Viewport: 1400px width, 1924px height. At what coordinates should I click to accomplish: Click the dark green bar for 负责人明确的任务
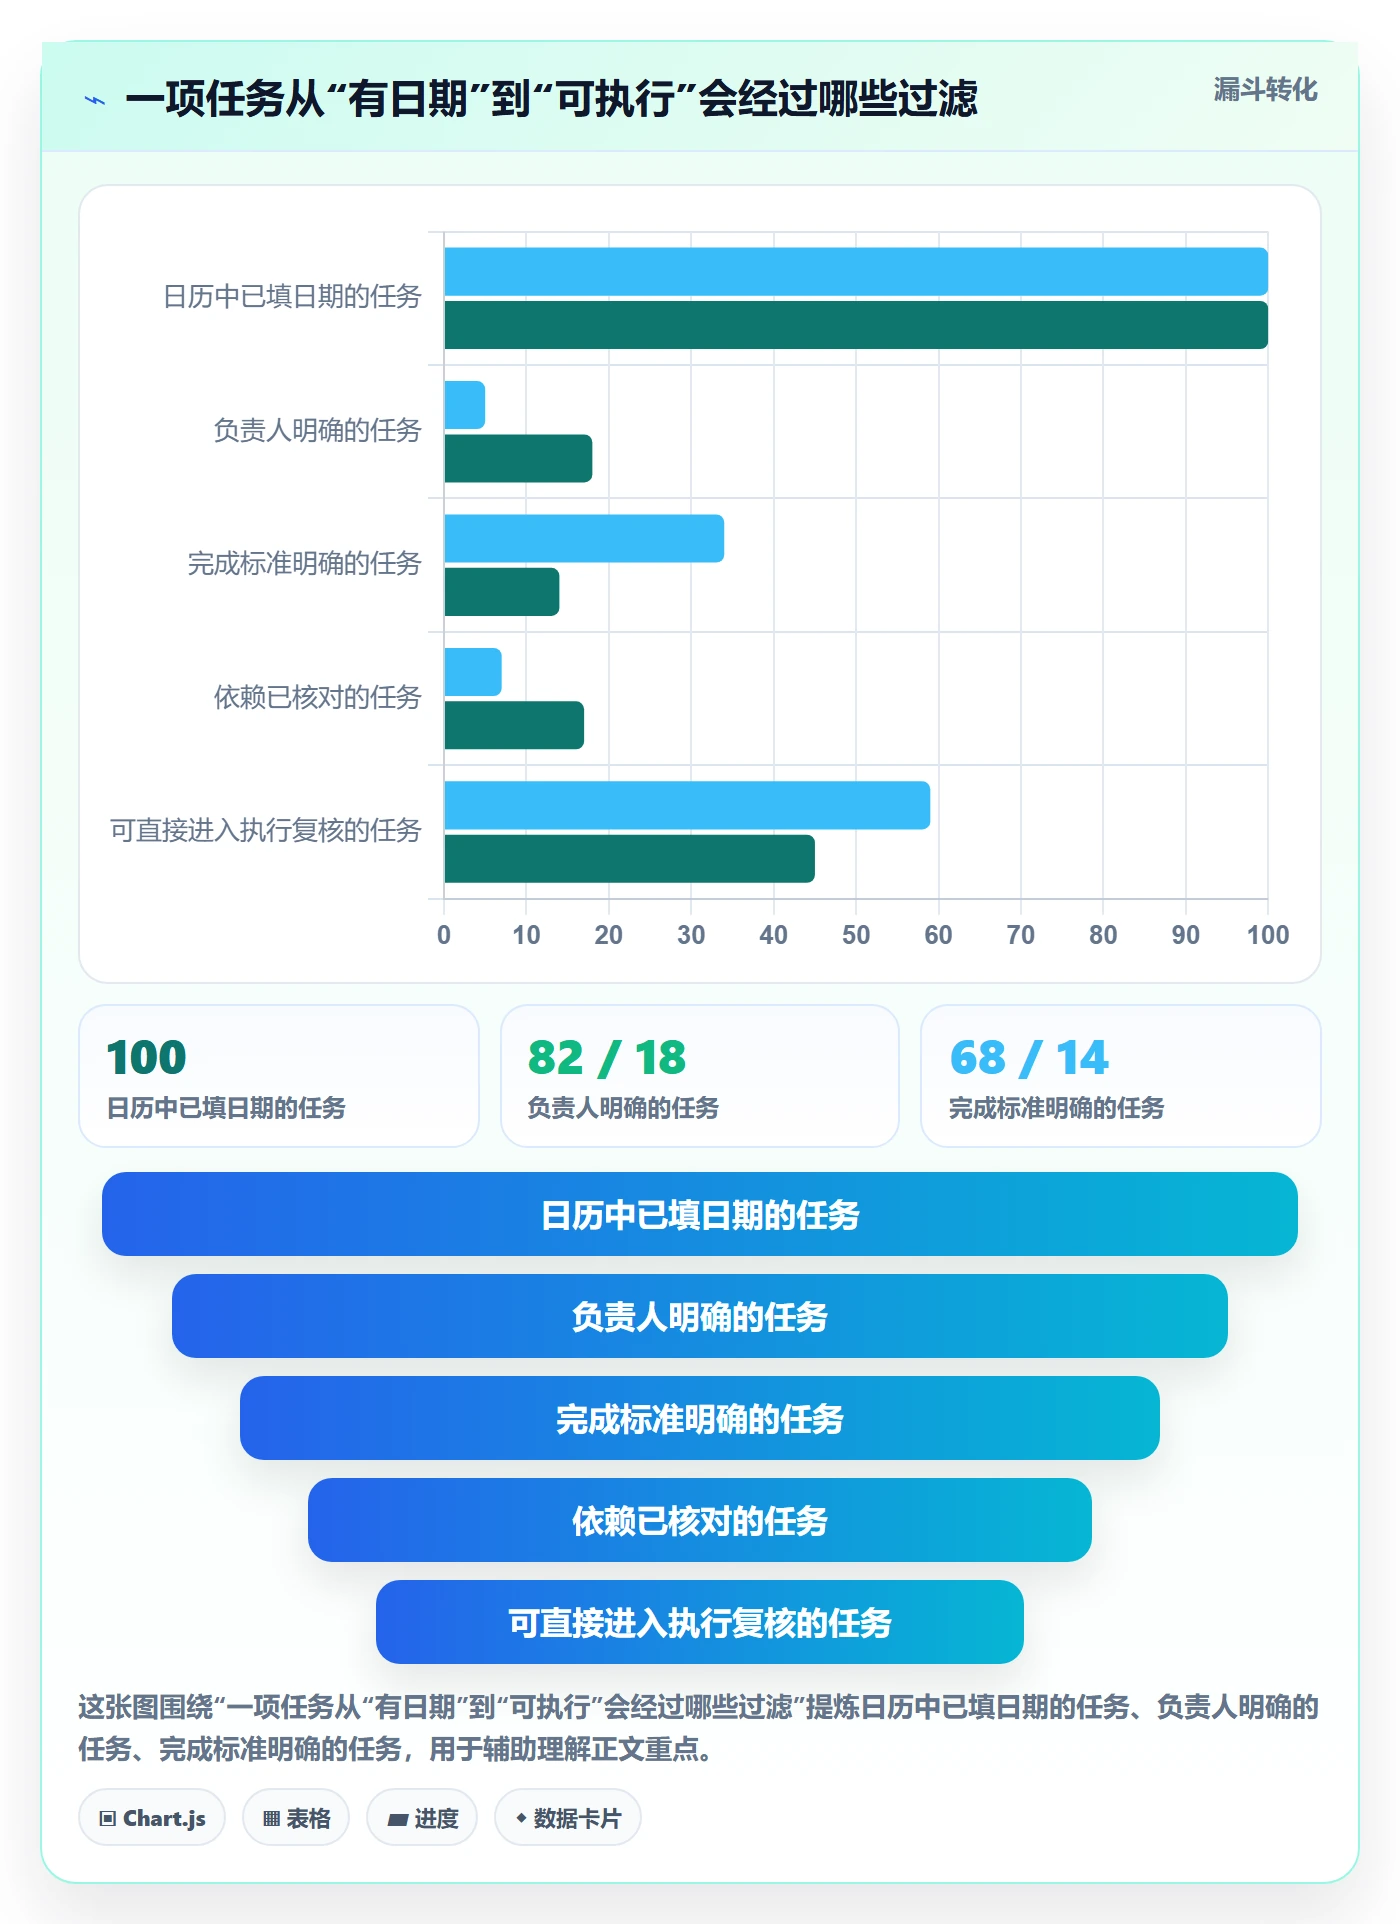pyautogui.click(x=518, y=458)
